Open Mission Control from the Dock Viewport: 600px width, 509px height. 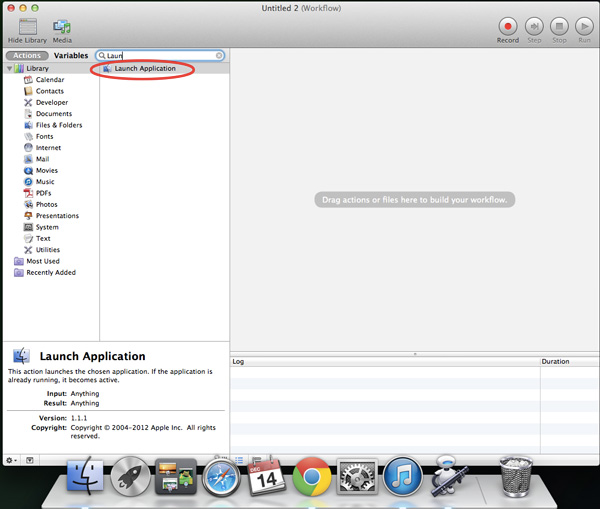[x=176, y=476]
